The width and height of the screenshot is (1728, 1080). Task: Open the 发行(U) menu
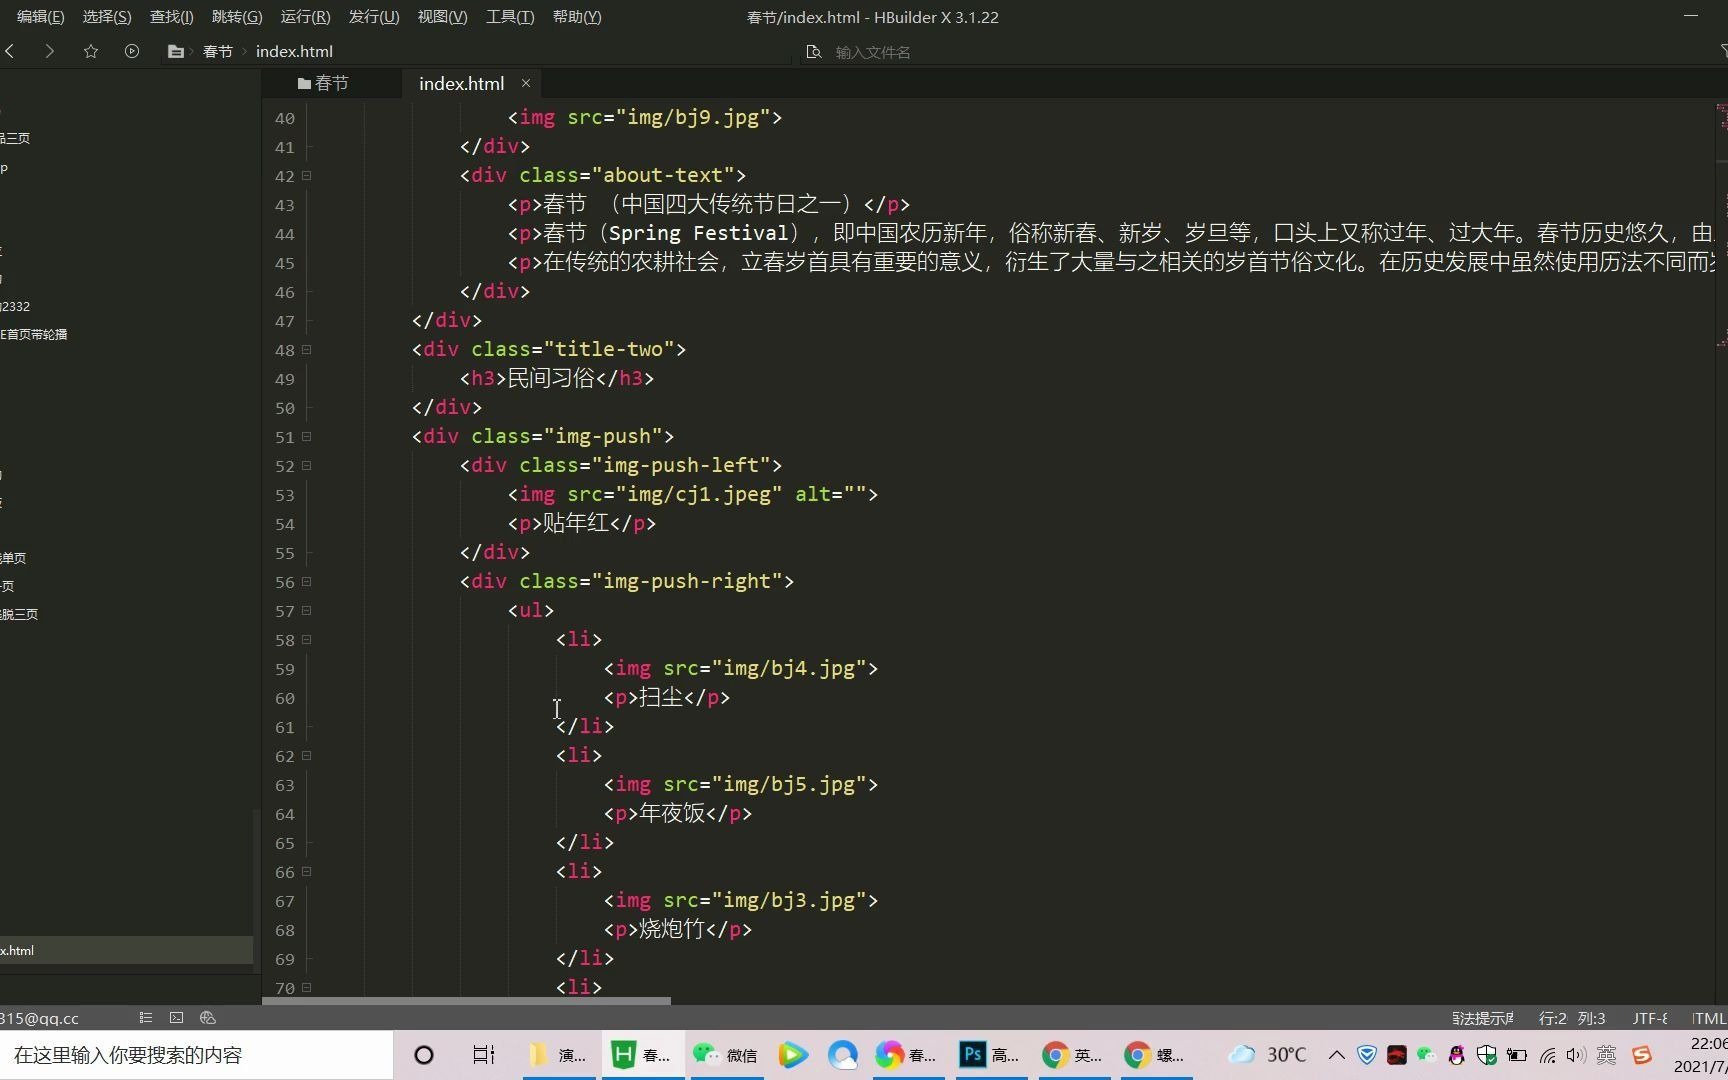click(374, 17)
